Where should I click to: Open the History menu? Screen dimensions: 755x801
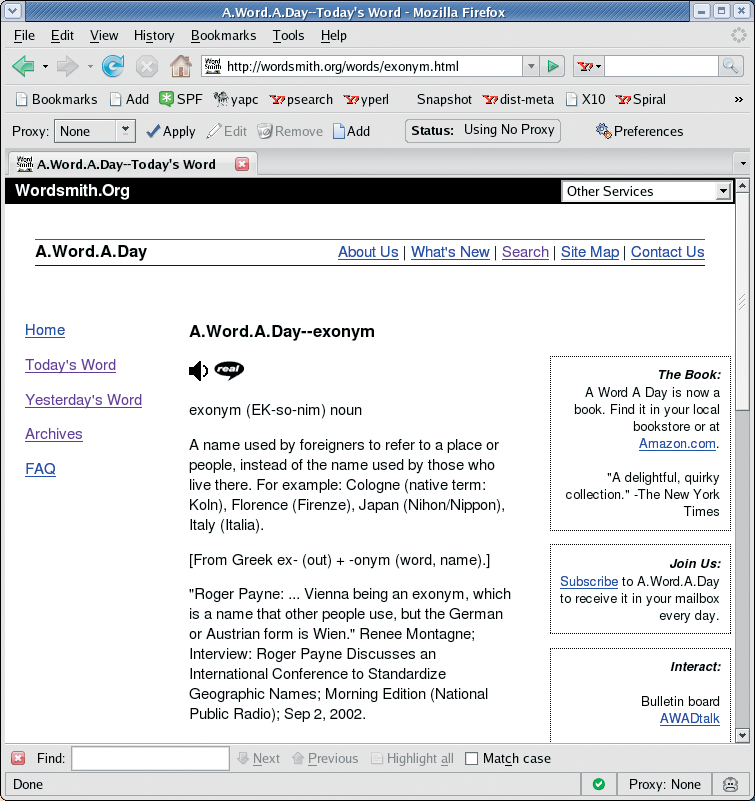[x=154, y=35]
